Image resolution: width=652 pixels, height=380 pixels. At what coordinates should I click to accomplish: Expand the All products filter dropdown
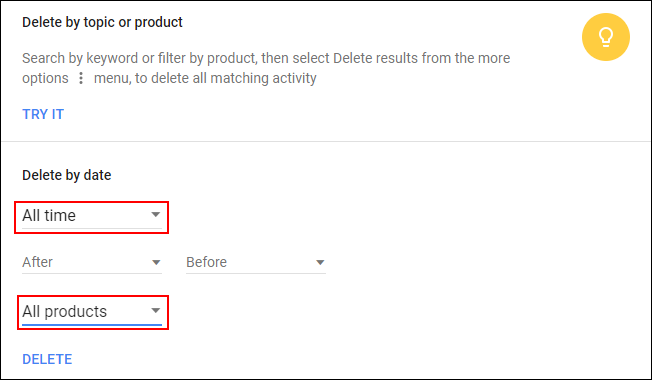(92, 312)
